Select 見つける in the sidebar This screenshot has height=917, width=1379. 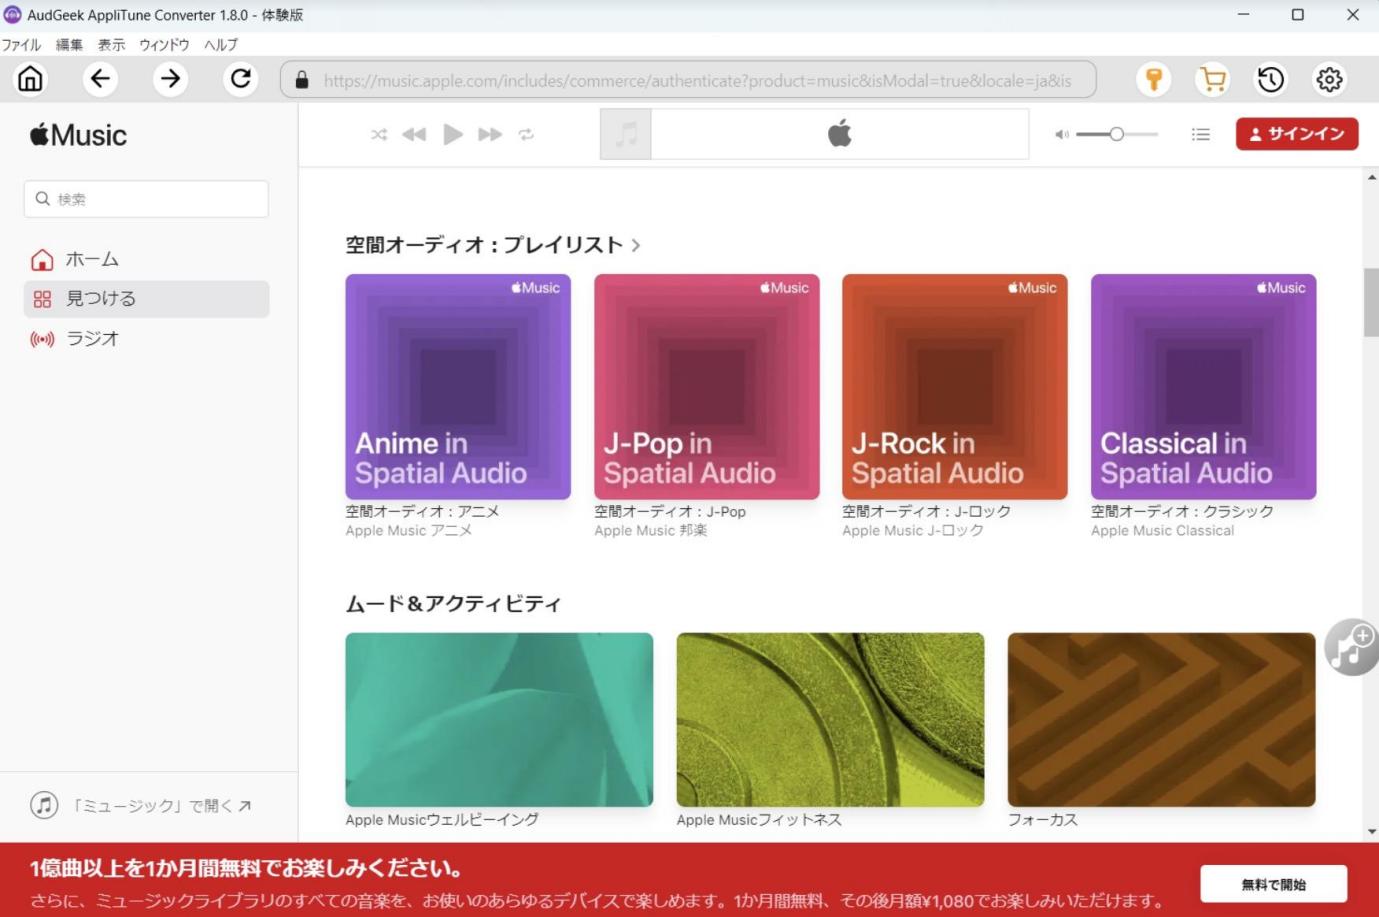[146, 299]
